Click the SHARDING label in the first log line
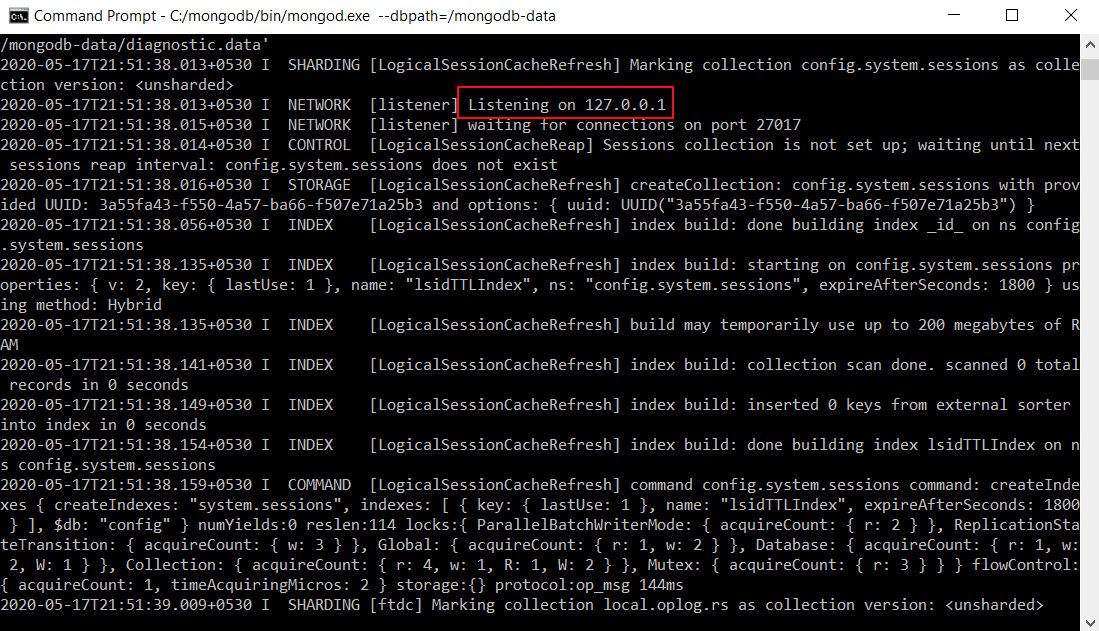This screenshot has height=631, width=1099. click(x=319, y=65)
